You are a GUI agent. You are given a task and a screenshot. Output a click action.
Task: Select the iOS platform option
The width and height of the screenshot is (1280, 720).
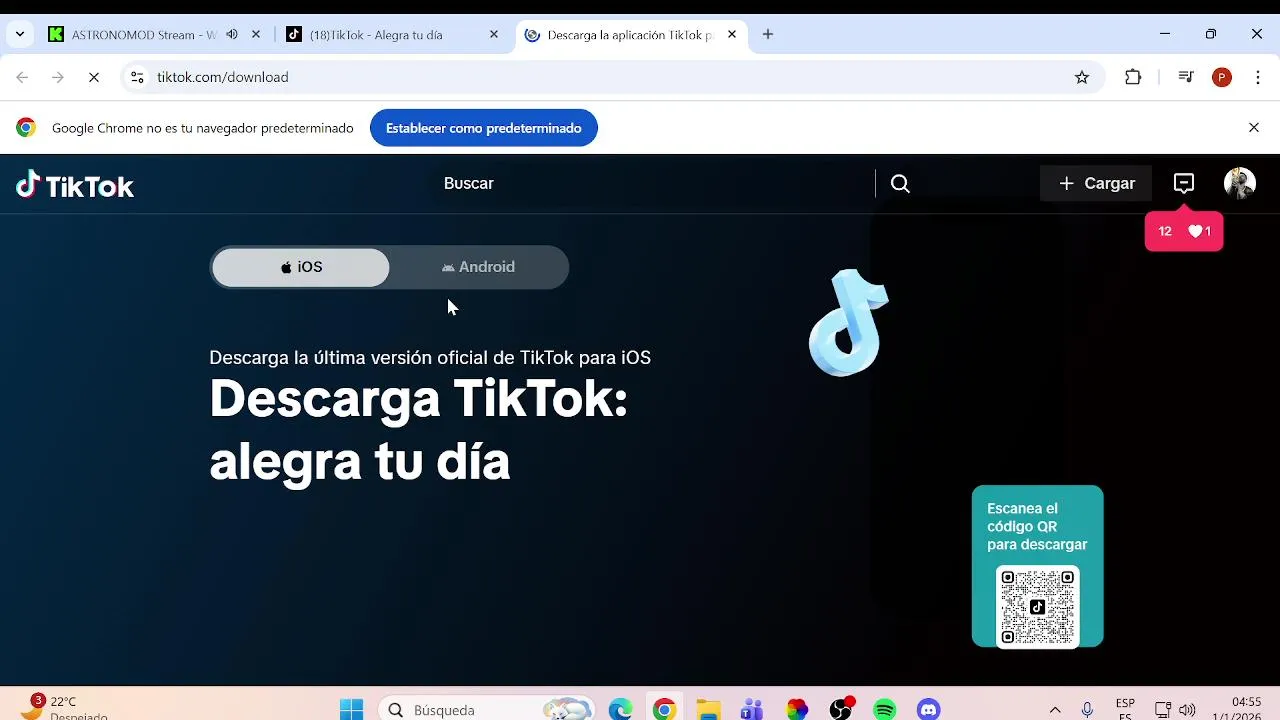(x=301, y=267)
